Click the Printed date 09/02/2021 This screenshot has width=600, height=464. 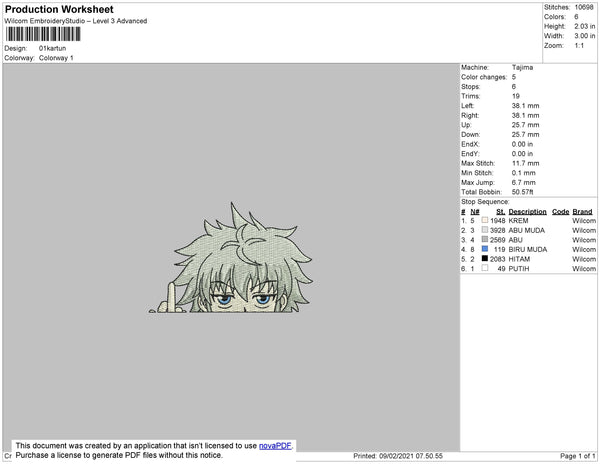click(398, 456)
